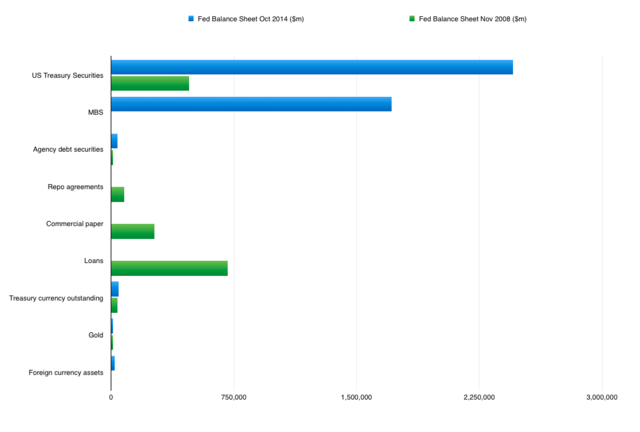The image size is (640, 432).
Task: Click the 'Commercial paper' category label
Action: coord(74,223)
